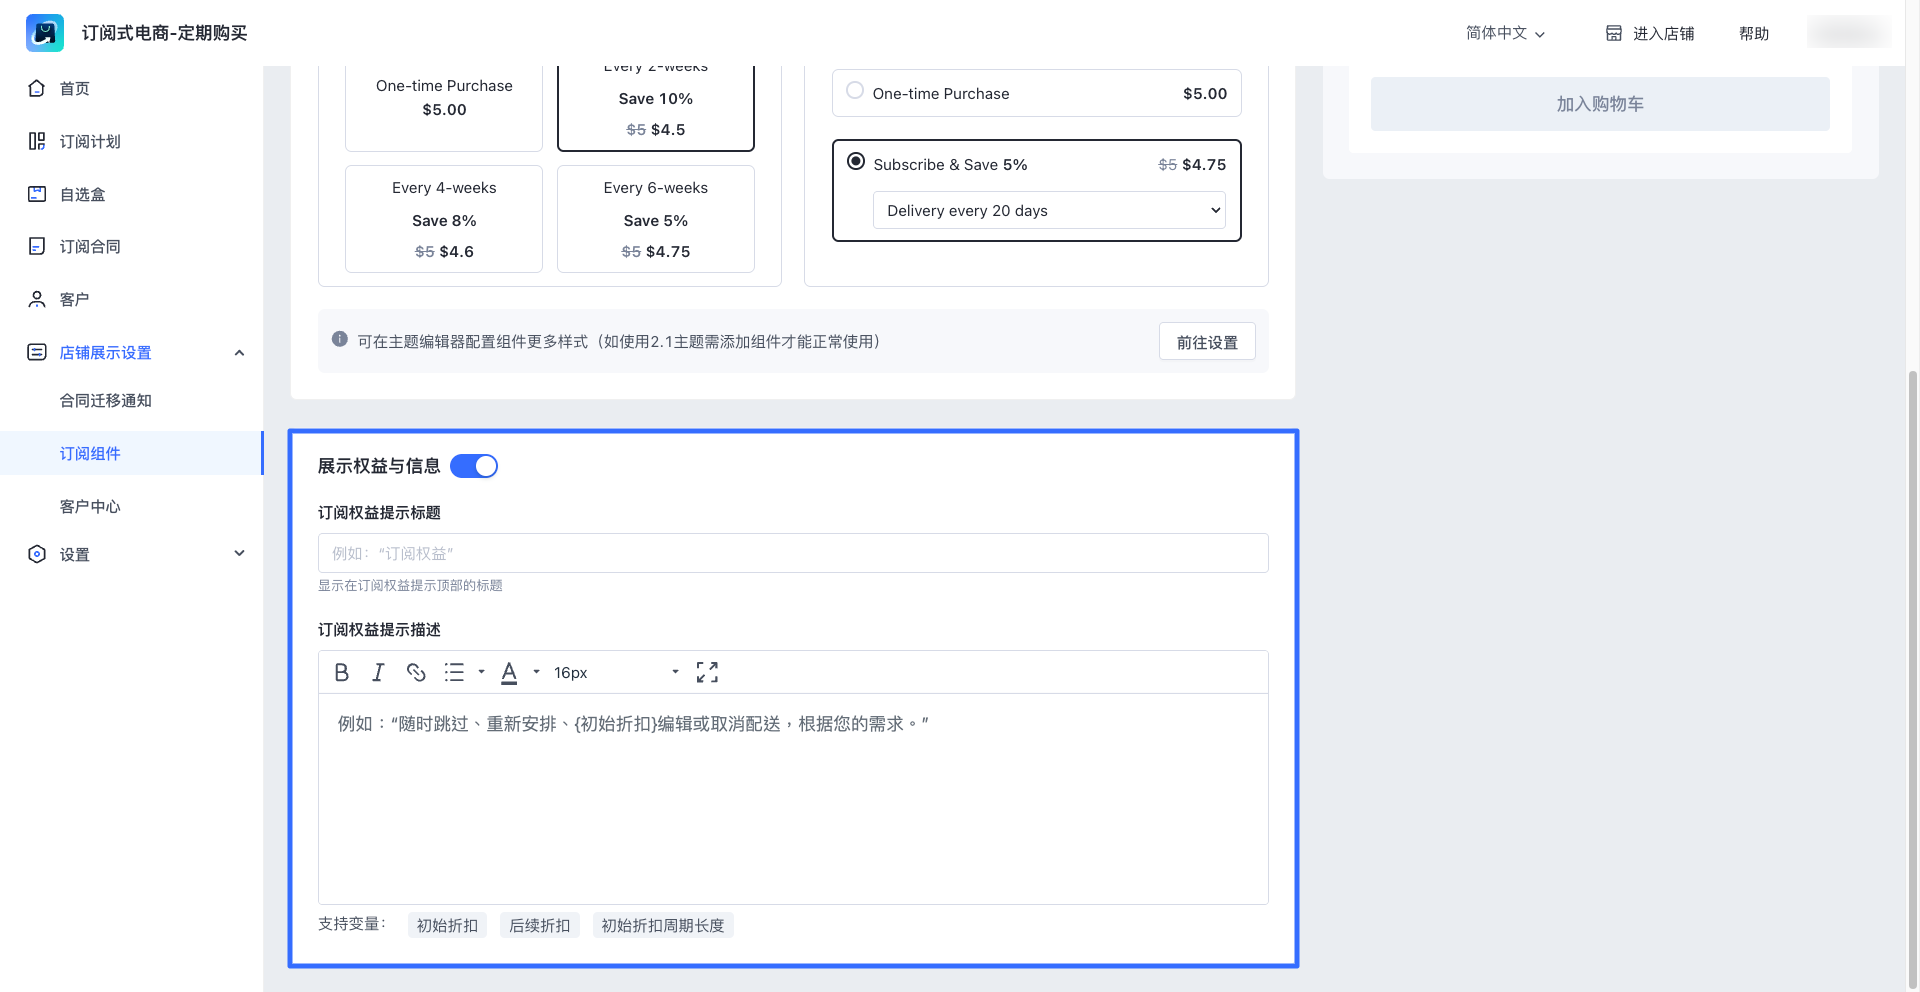1920x992 pixels.
Task: Open the text color dropdown arrow
Action: click(x=536, y=673)
